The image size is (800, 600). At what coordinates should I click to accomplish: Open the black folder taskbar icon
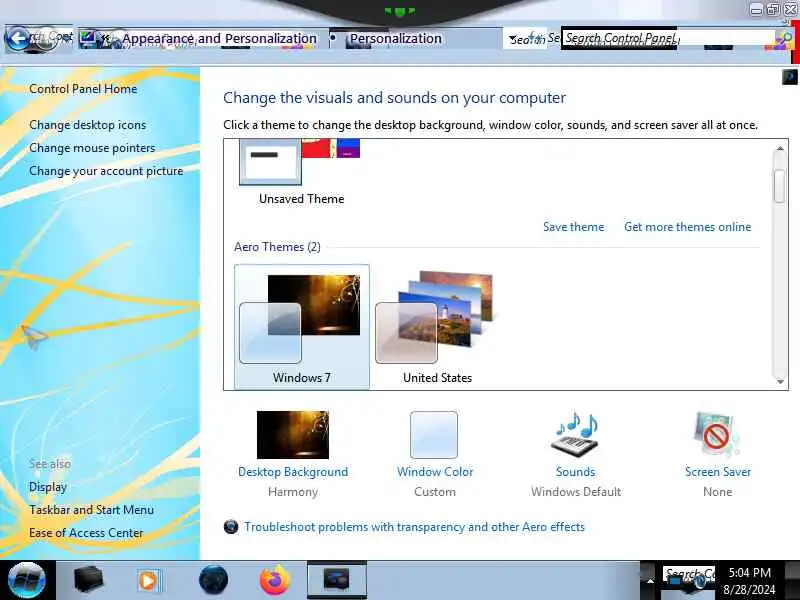(x=88, y=580)
